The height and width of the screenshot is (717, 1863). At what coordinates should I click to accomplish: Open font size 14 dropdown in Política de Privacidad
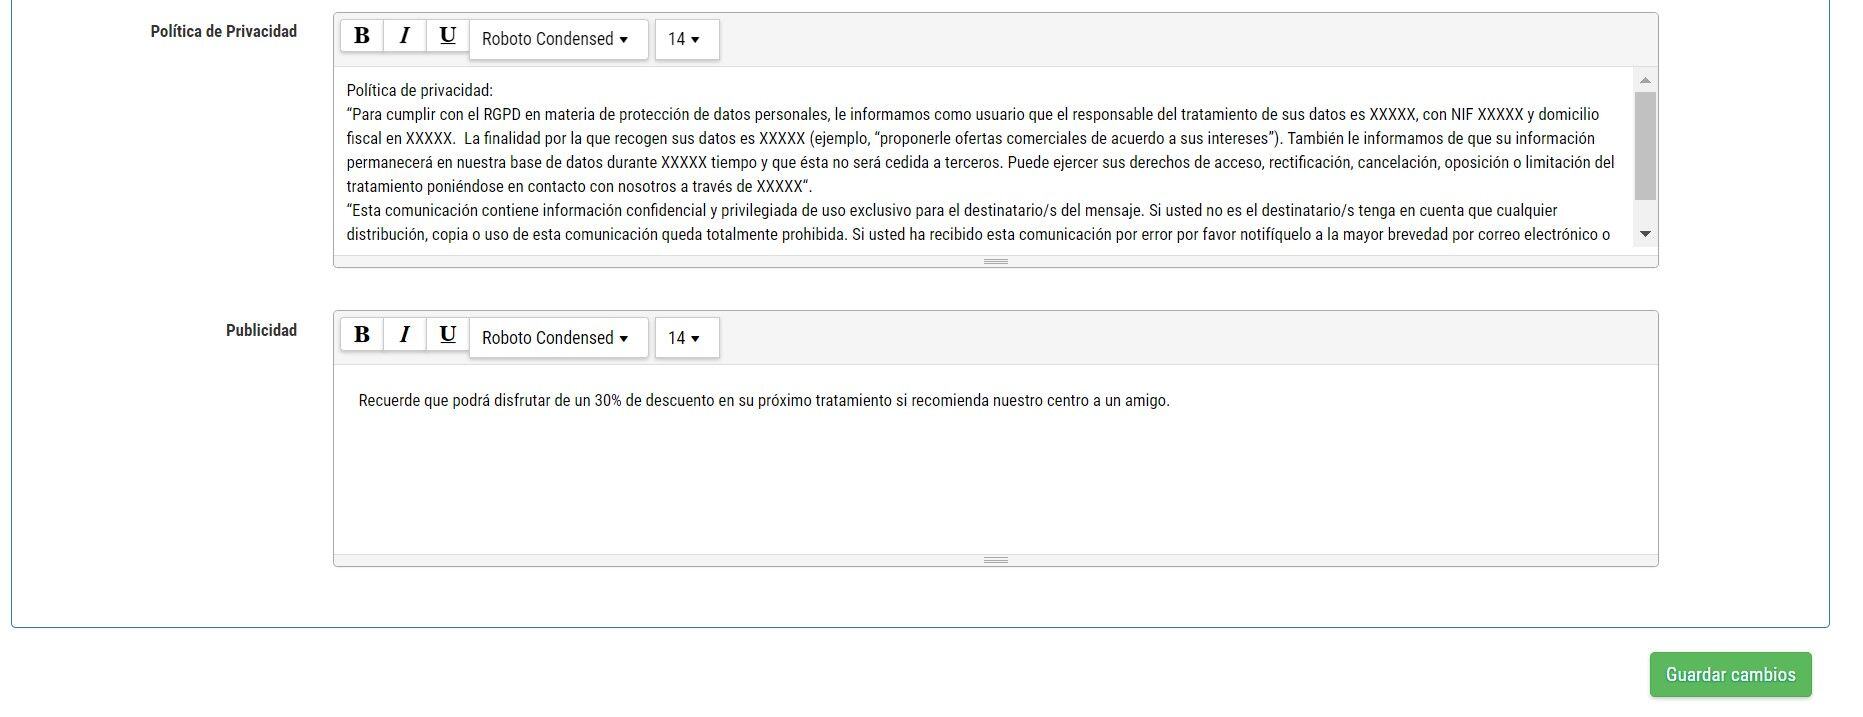point(687,39)
